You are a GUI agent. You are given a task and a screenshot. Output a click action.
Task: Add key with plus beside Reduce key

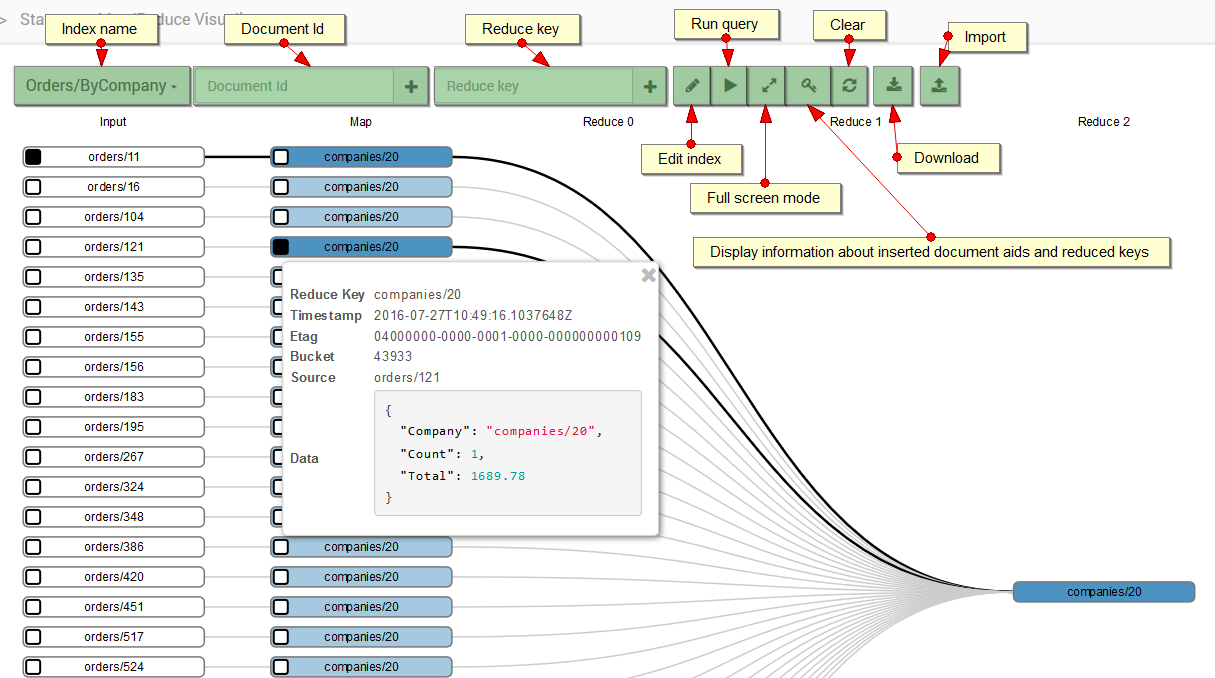650,86
